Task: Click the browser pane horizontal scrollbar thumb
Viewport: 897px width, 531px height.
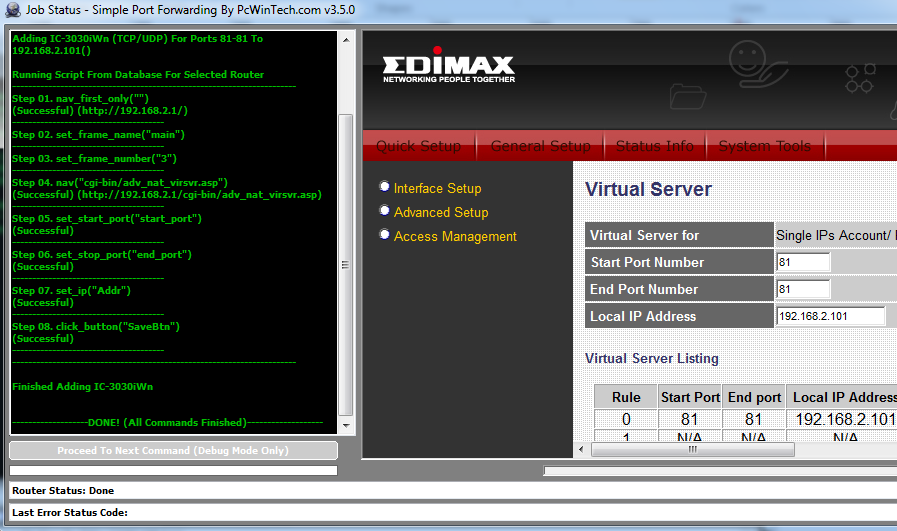Action: click(x=693, y=450)
